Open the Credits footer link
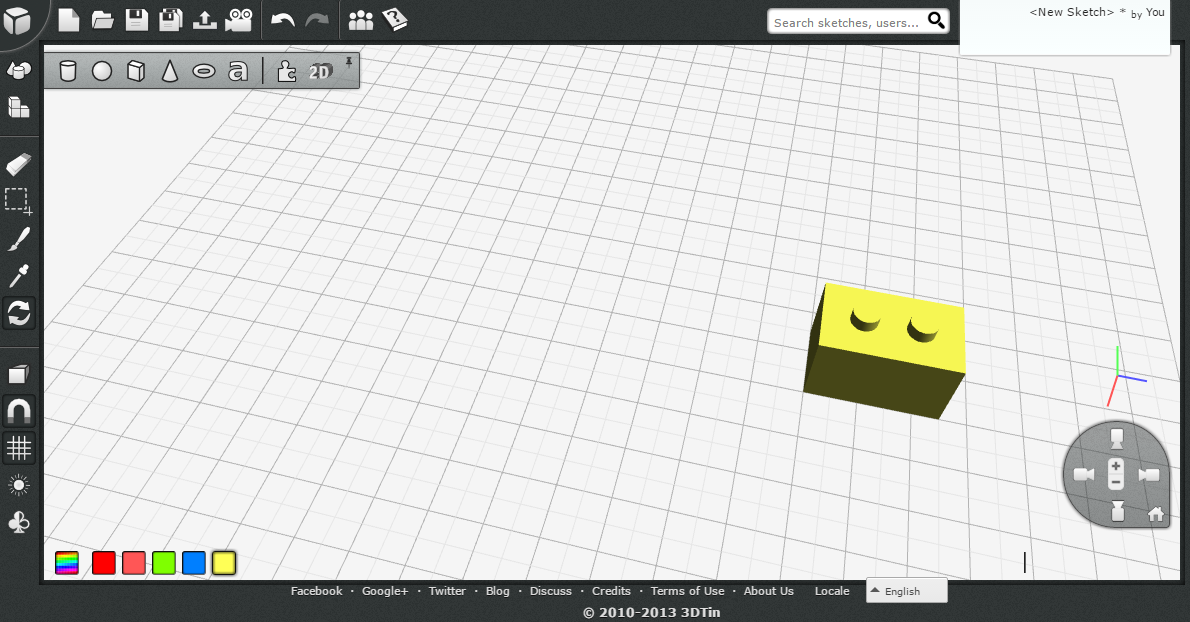 tap(611, 591)
